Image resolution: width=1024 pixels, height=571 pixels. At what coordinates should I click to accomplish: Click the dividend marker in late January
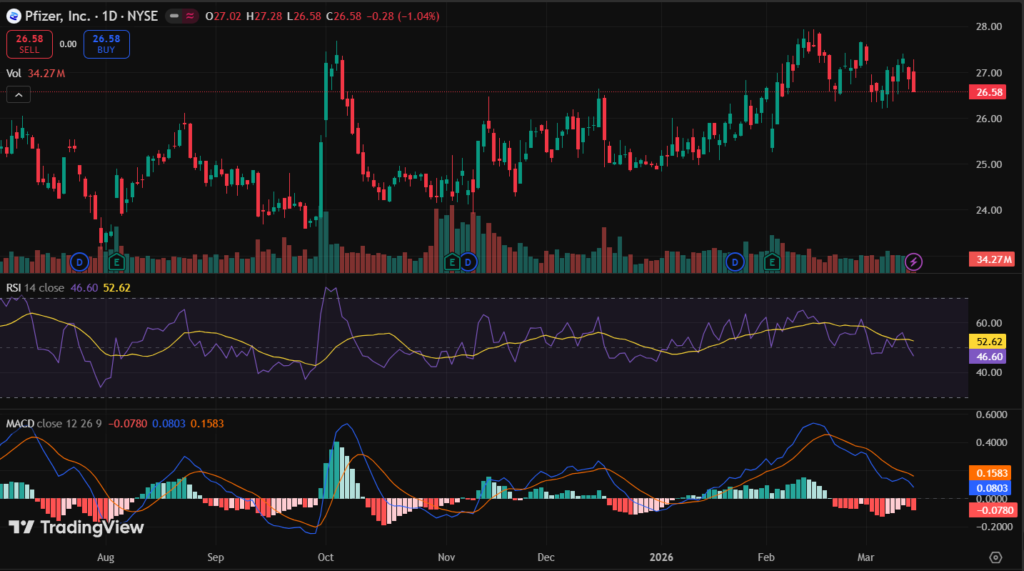[735, 262]
